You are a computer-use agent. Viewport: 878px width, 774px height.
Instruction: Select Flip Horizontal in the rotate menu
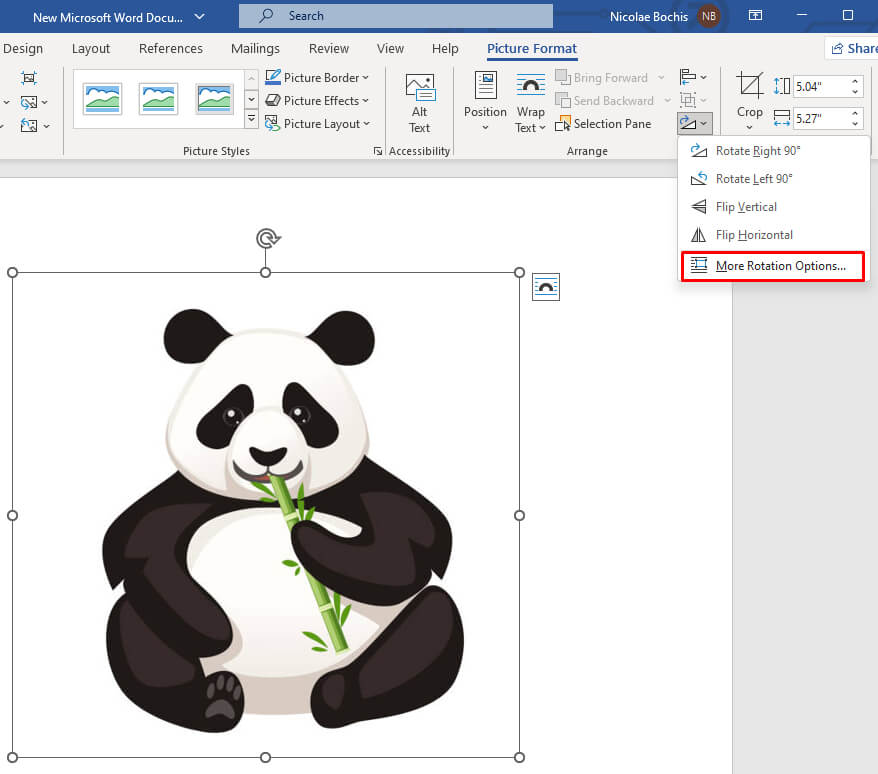753,235
